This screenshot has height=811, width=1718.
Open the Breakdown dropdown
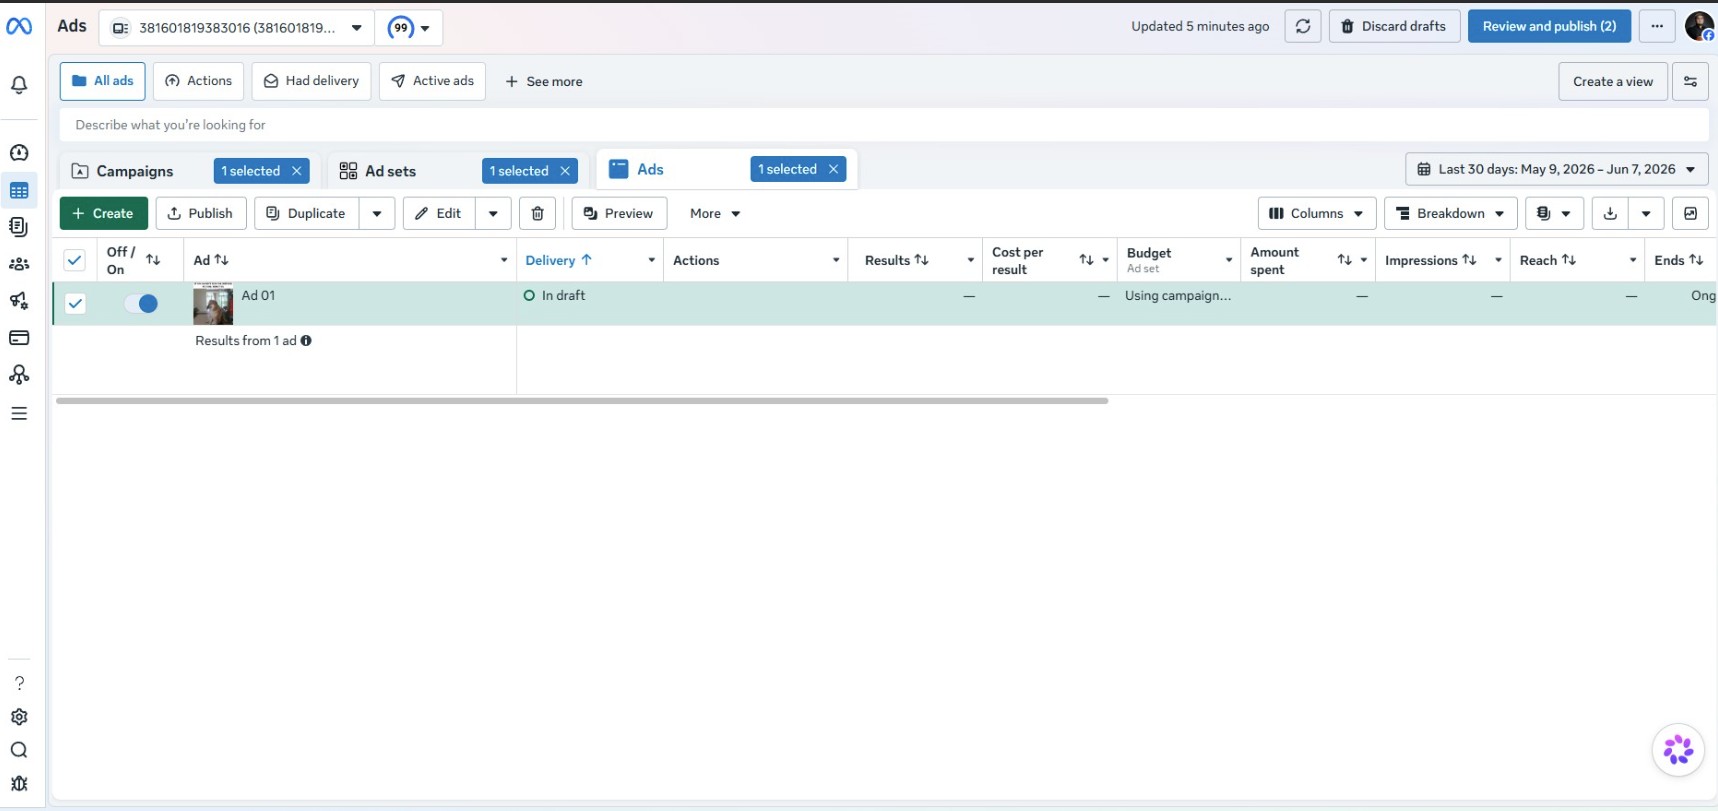(x=1450, y=213)
